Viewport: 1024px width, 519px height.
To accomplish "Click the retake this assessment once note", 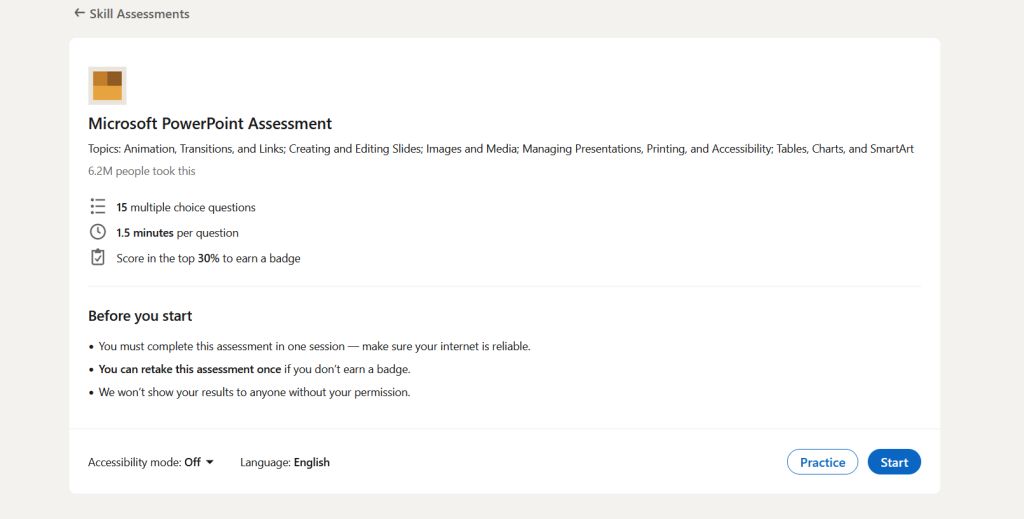I will point(254,369).
